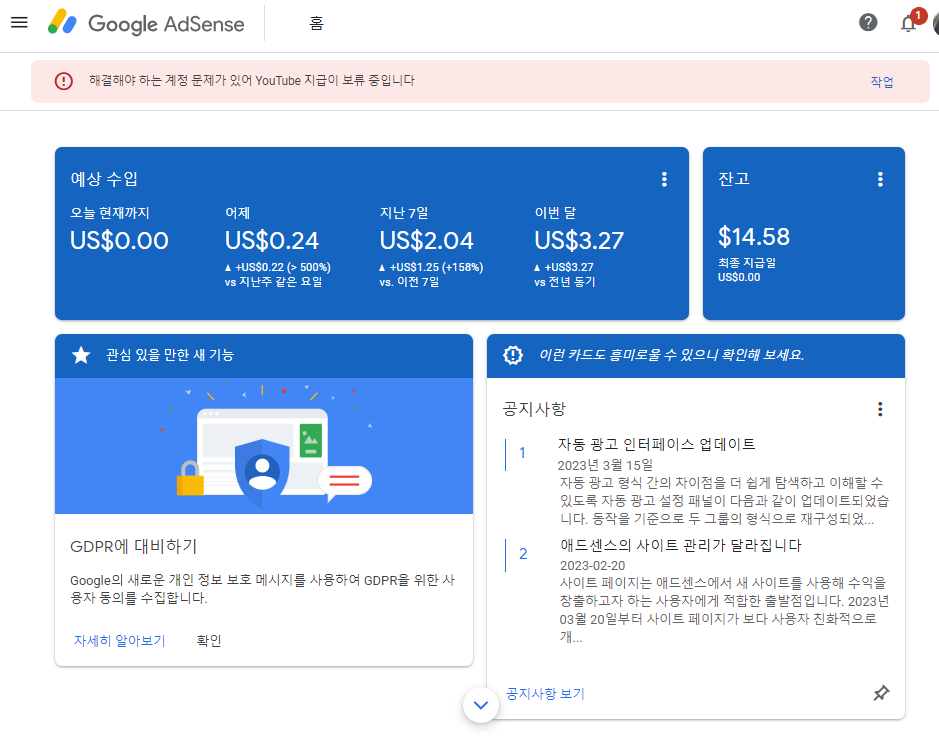Open the account avatar at top right
Screen dimensions: 939x748
[x=935, y=23]
